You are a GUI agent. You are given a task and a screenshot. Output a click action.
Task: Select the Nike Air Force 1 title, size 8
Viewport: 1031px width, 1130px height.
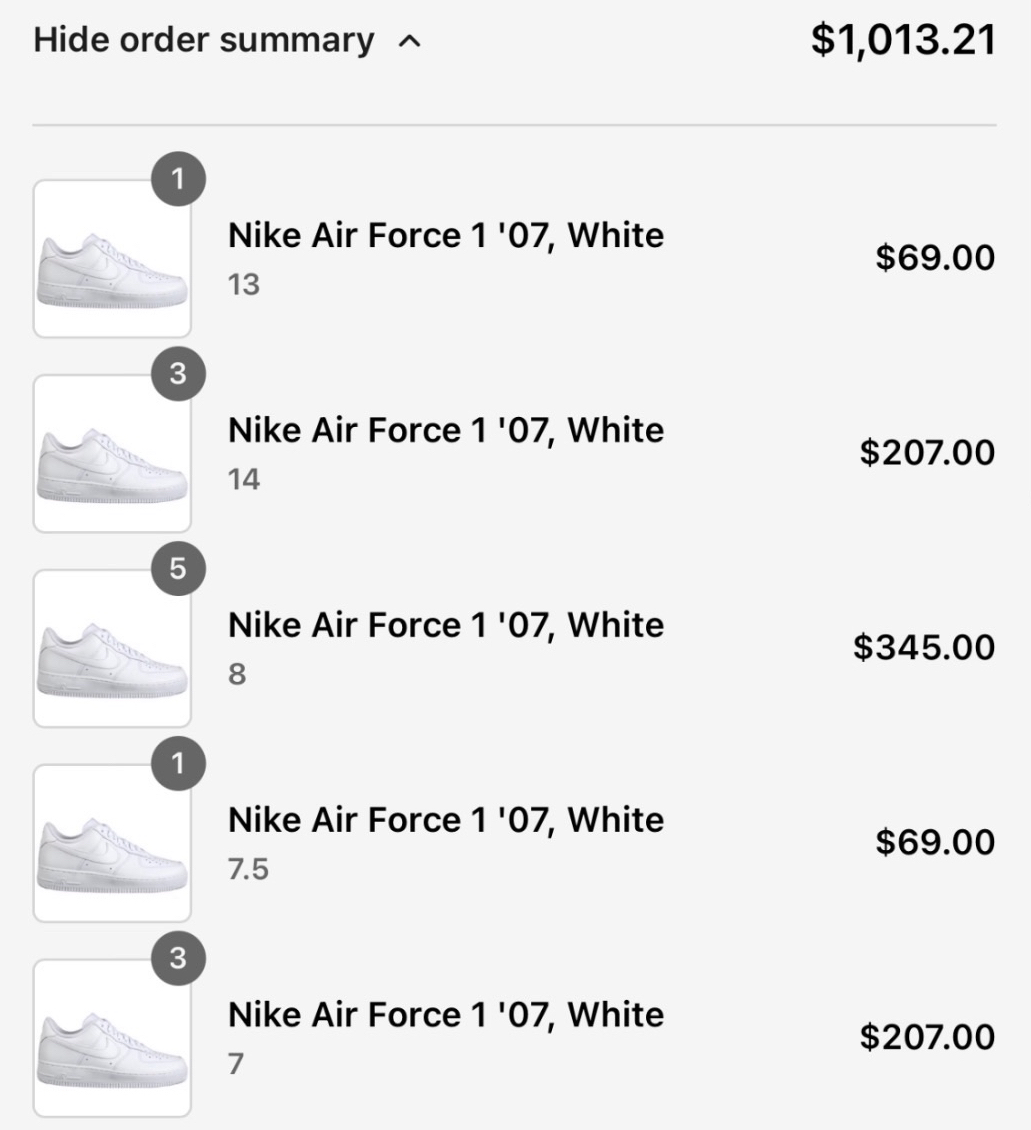tap(446, 626)
